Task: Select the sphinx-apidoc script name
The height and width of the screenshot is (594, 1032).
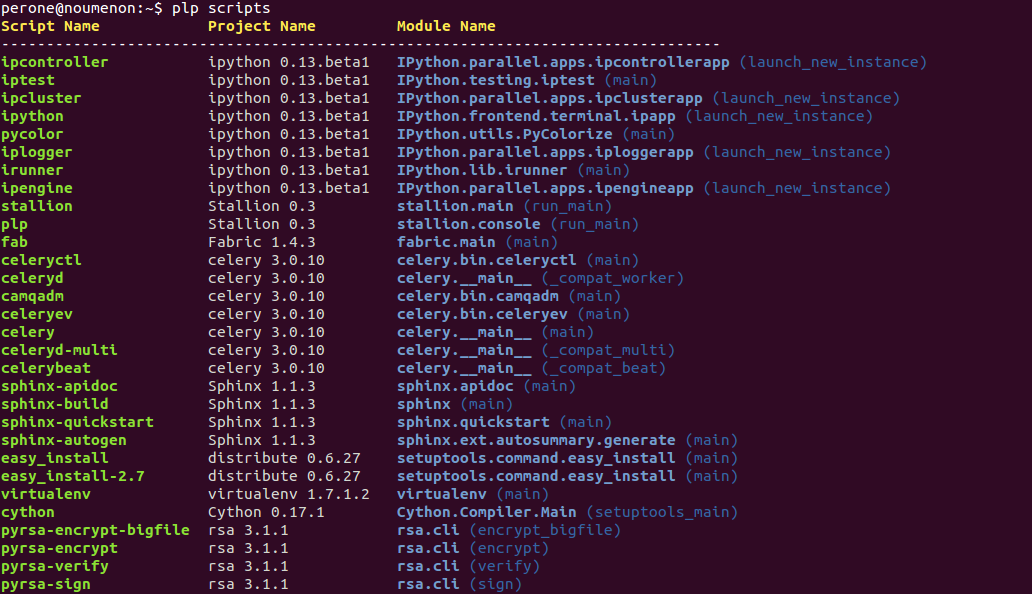Action: click(x=59, y=386)
